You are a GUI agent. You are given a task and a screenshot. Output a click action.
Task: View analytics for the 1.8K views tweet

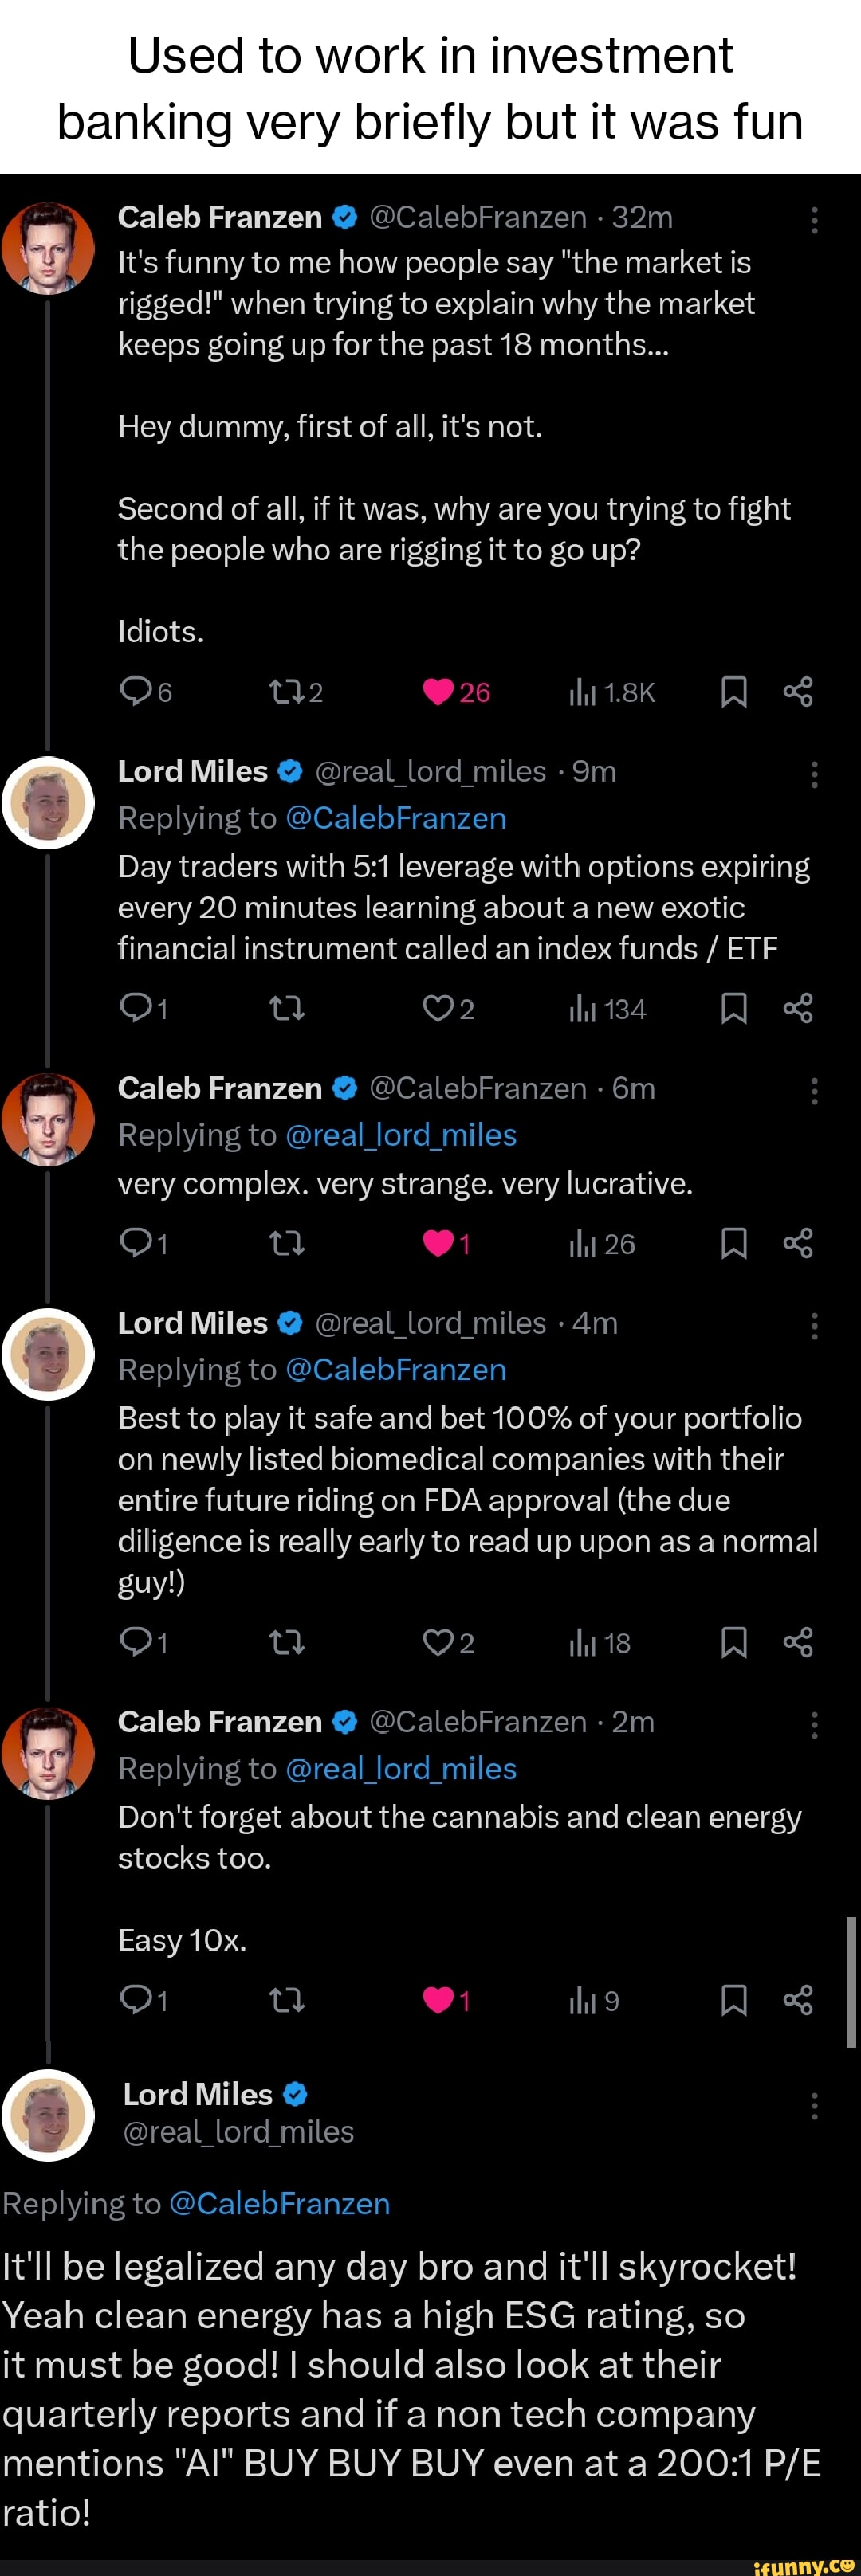583,692
